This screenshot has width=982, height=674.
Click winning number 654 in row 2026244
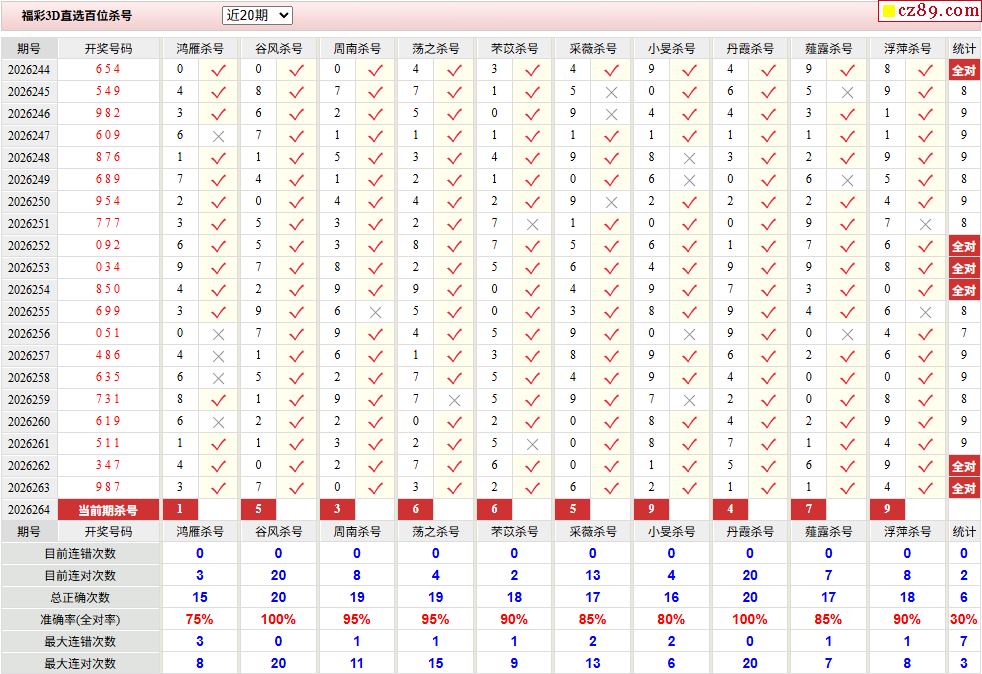tap(108, 69)
